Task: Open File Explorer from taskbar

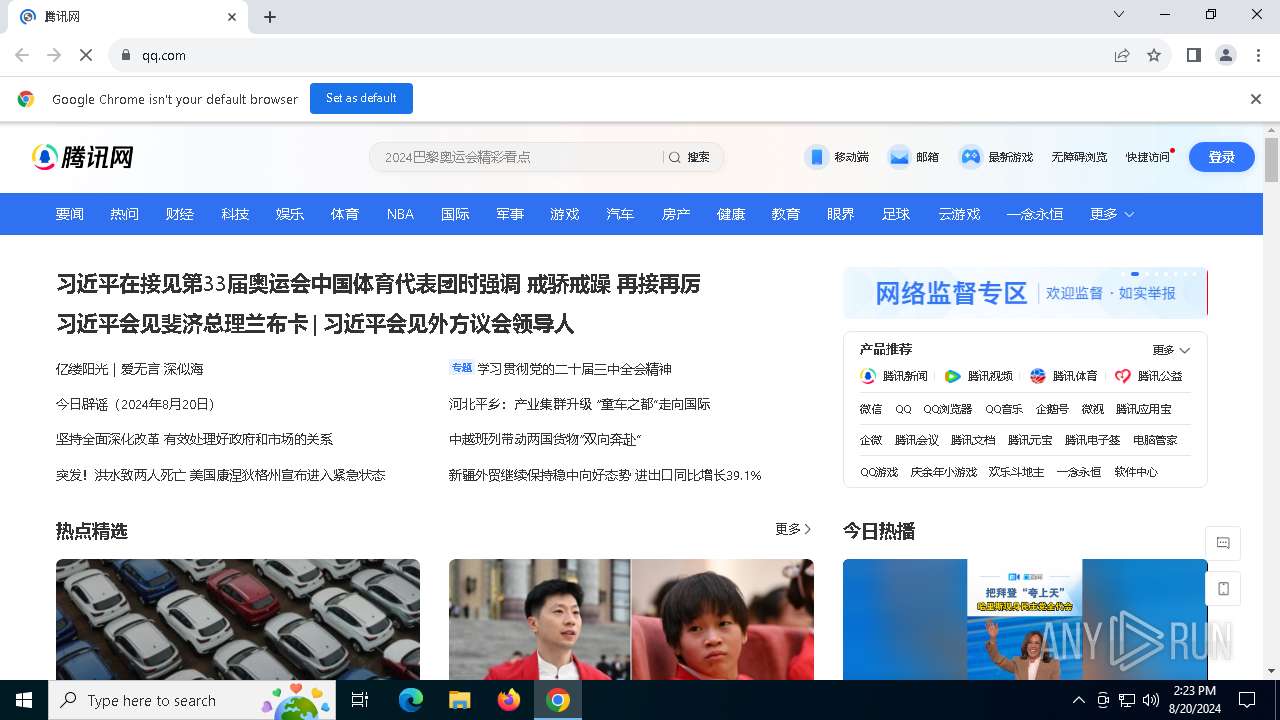Action: [460, 700]
